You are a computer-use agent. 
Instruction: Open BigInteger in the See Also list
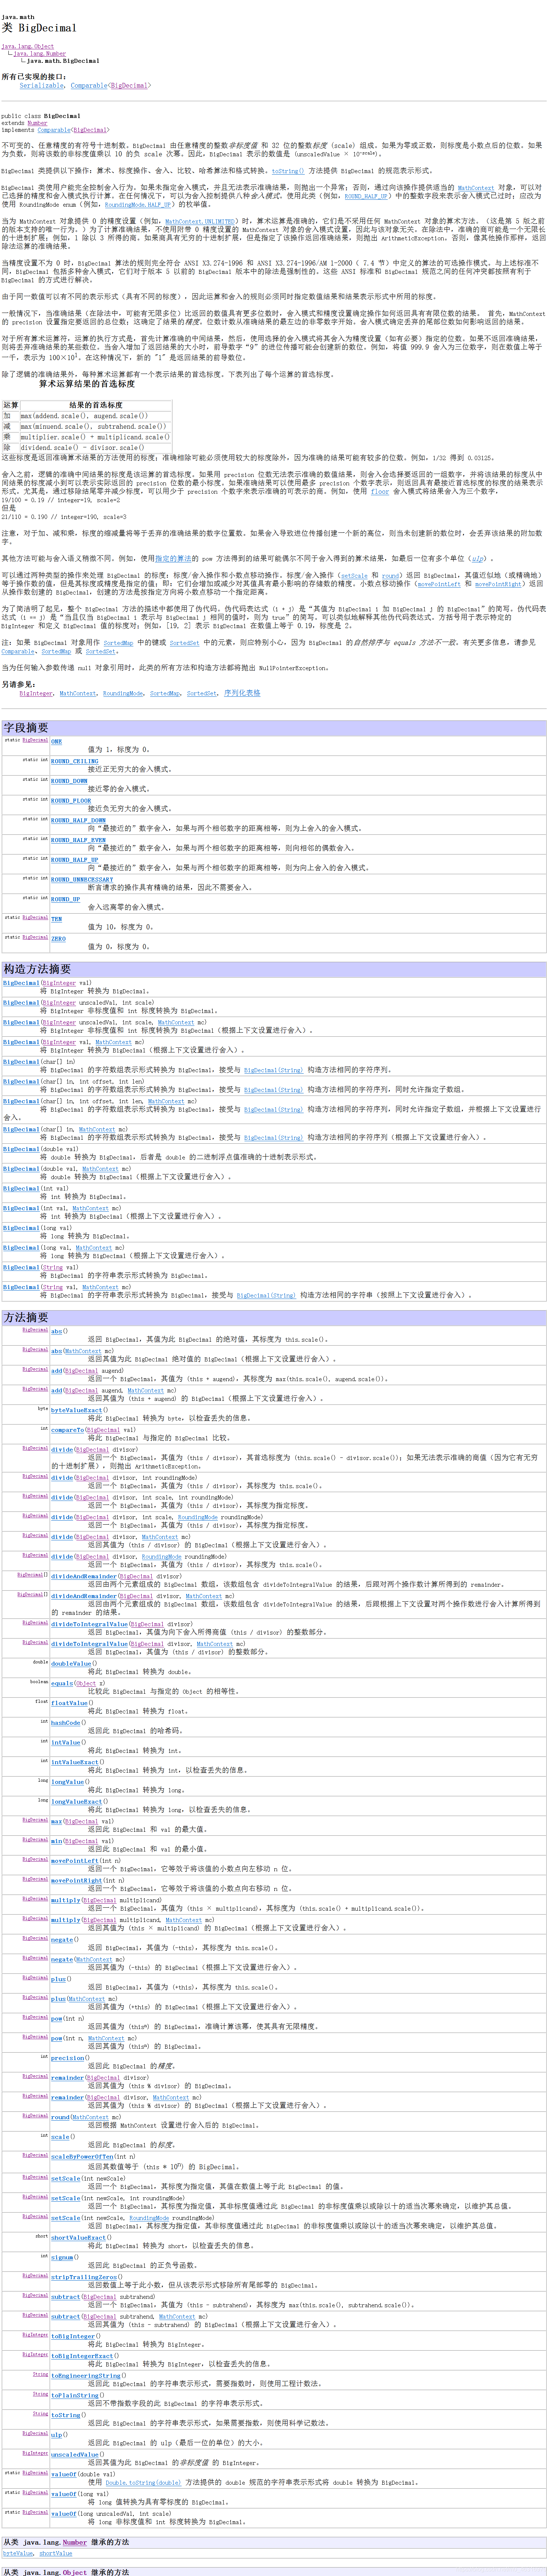37,693
